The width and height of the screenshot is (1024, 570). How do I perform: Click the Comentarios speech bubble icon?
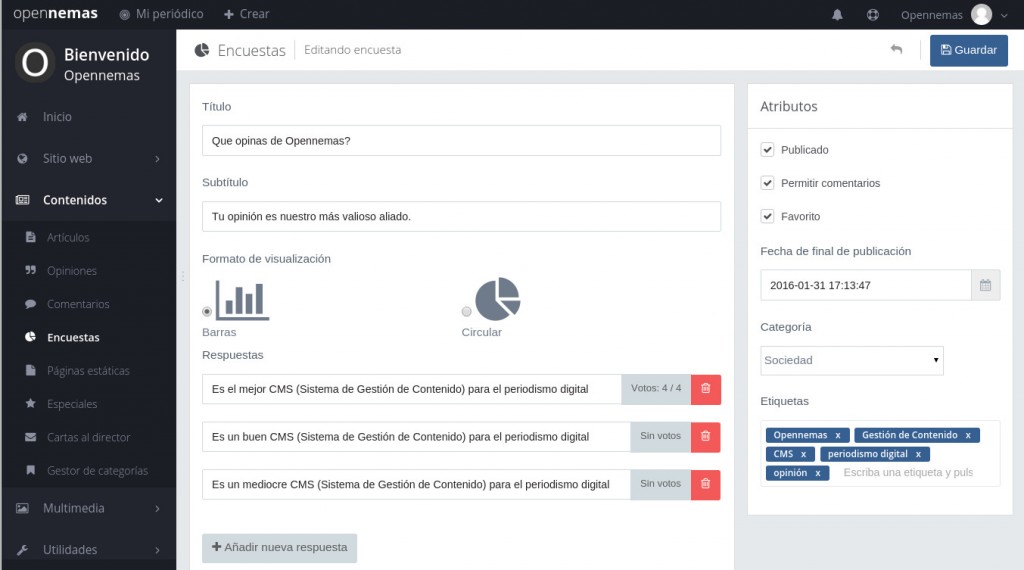point(31,304)
